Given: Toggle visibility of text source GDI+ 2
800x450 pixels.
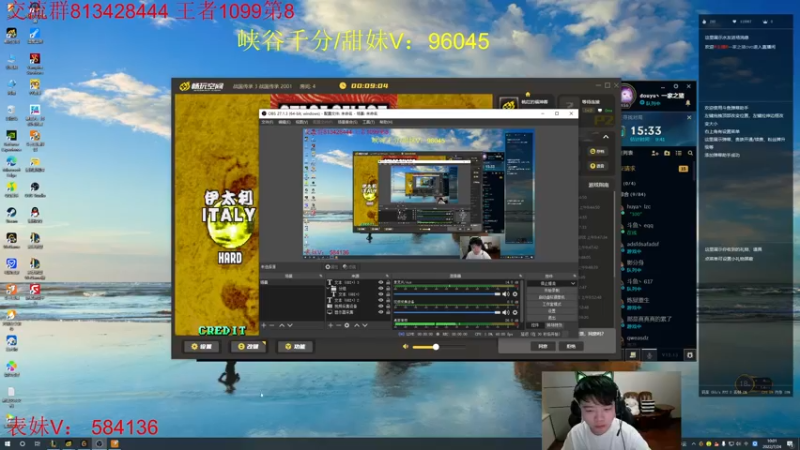Looking at the screenshot, I should pyautogui.click(x=381, y=300).
